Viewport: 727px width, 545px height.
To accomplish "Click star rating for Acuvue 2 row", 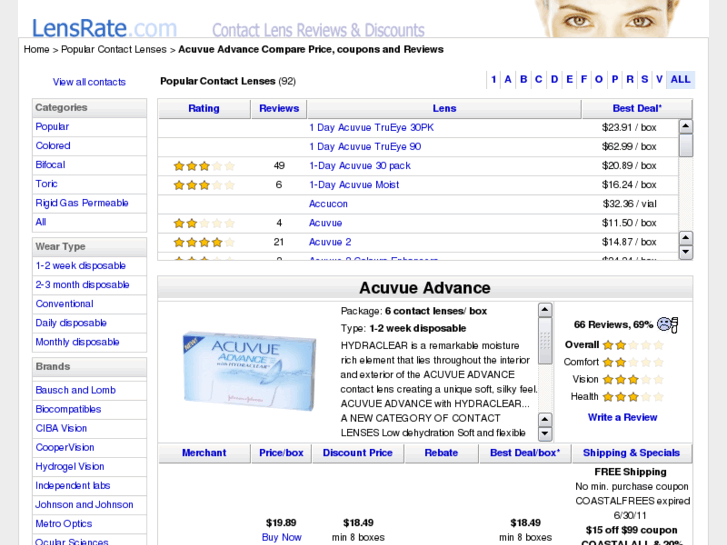I will coord(204,242).
